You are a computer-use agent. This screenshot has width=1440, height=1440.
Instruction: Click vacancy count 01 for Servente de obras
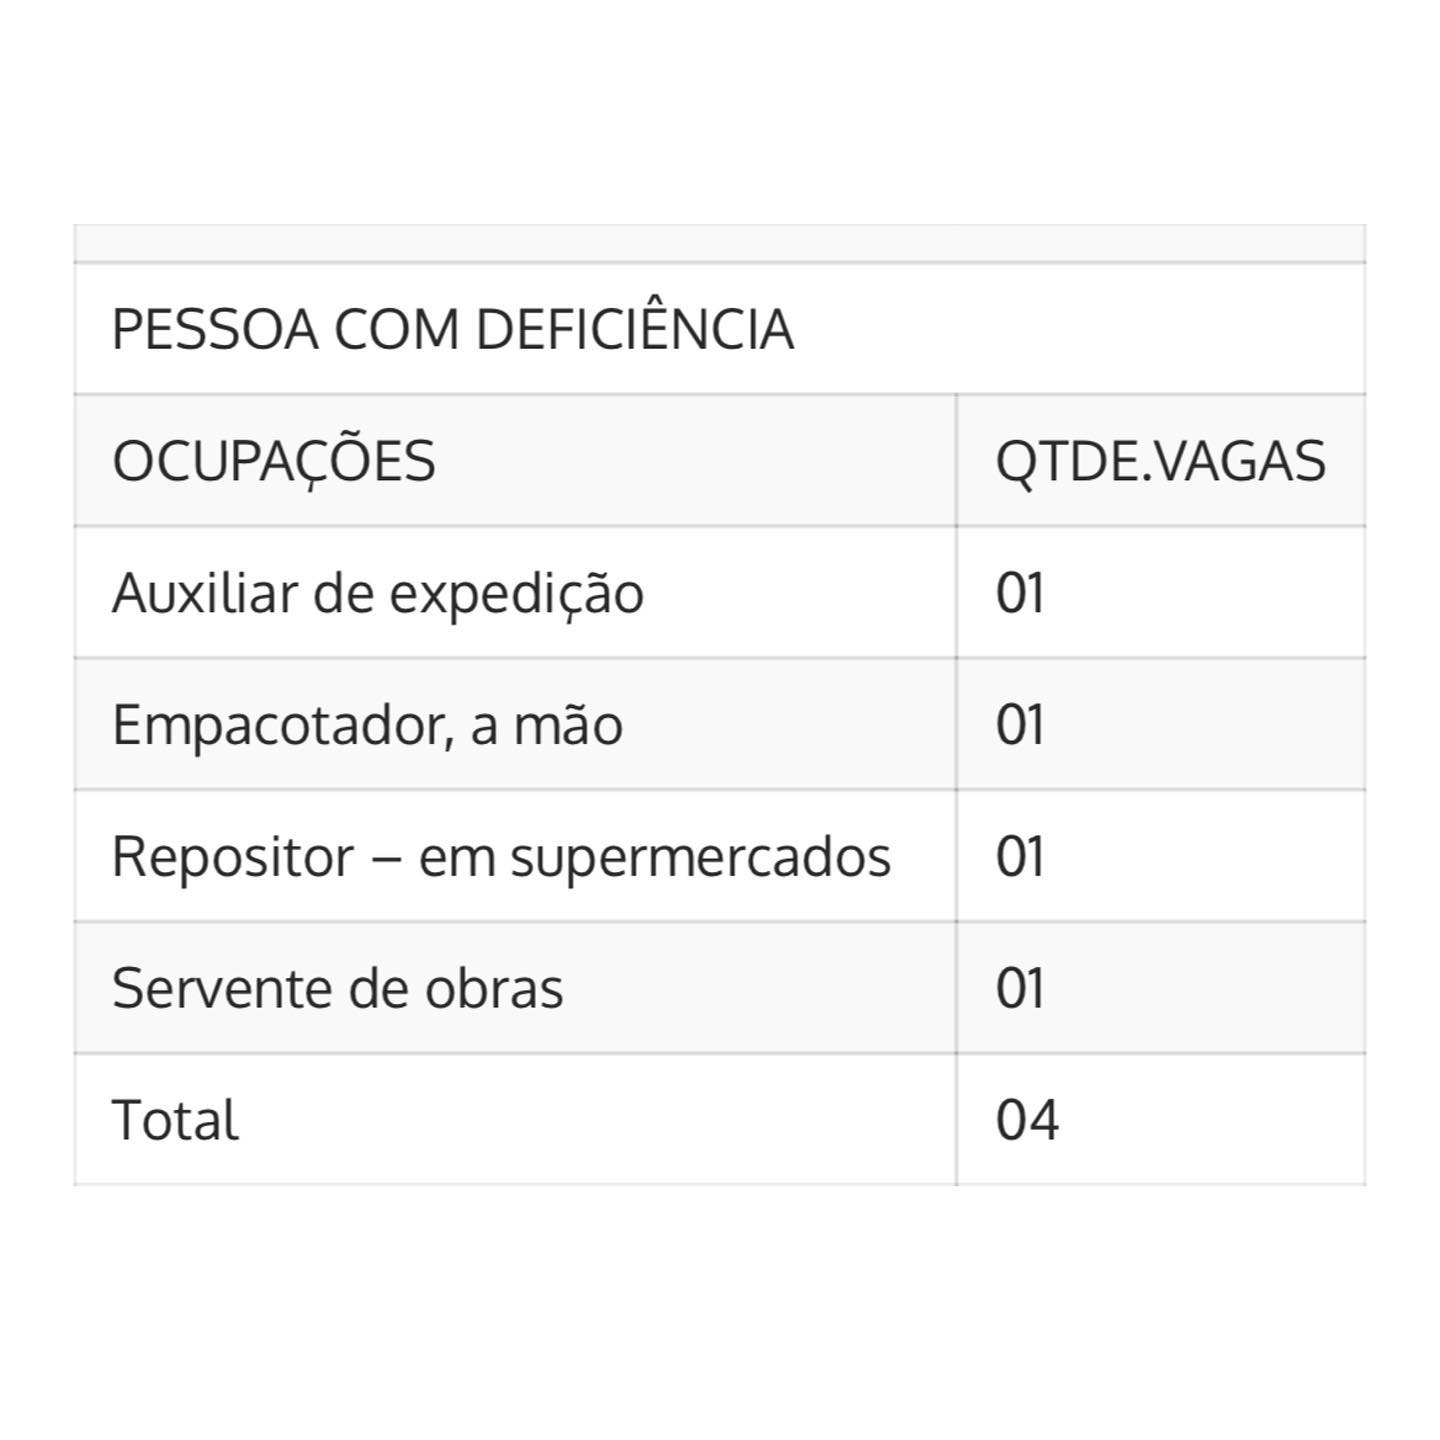[1020, 988]
